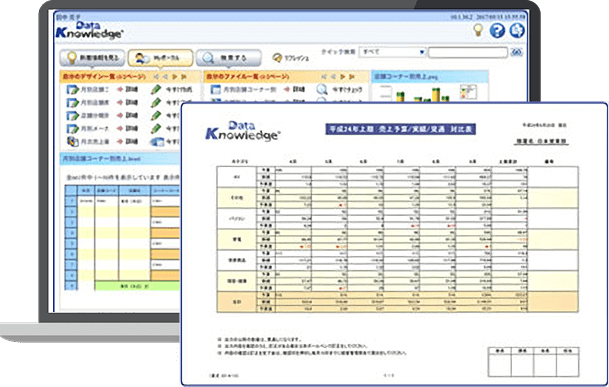The height and width of the screenshot is (387, 609).
Task: Click Data Knowledge logo in laptop window
Action: (x=89, y=31)
